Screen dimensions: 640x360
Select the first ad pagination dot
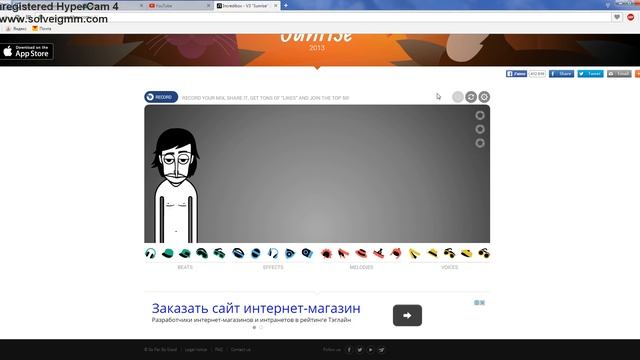pyautogui.click(x=254, y=327)
